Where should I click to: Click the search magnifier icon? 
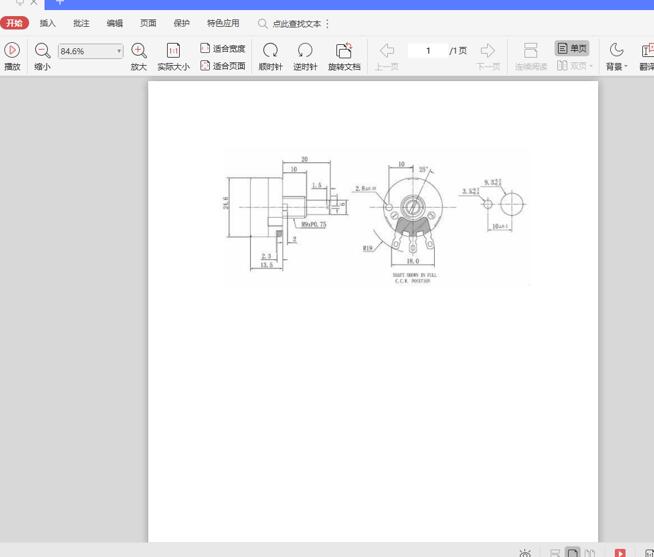coord(262,24)
